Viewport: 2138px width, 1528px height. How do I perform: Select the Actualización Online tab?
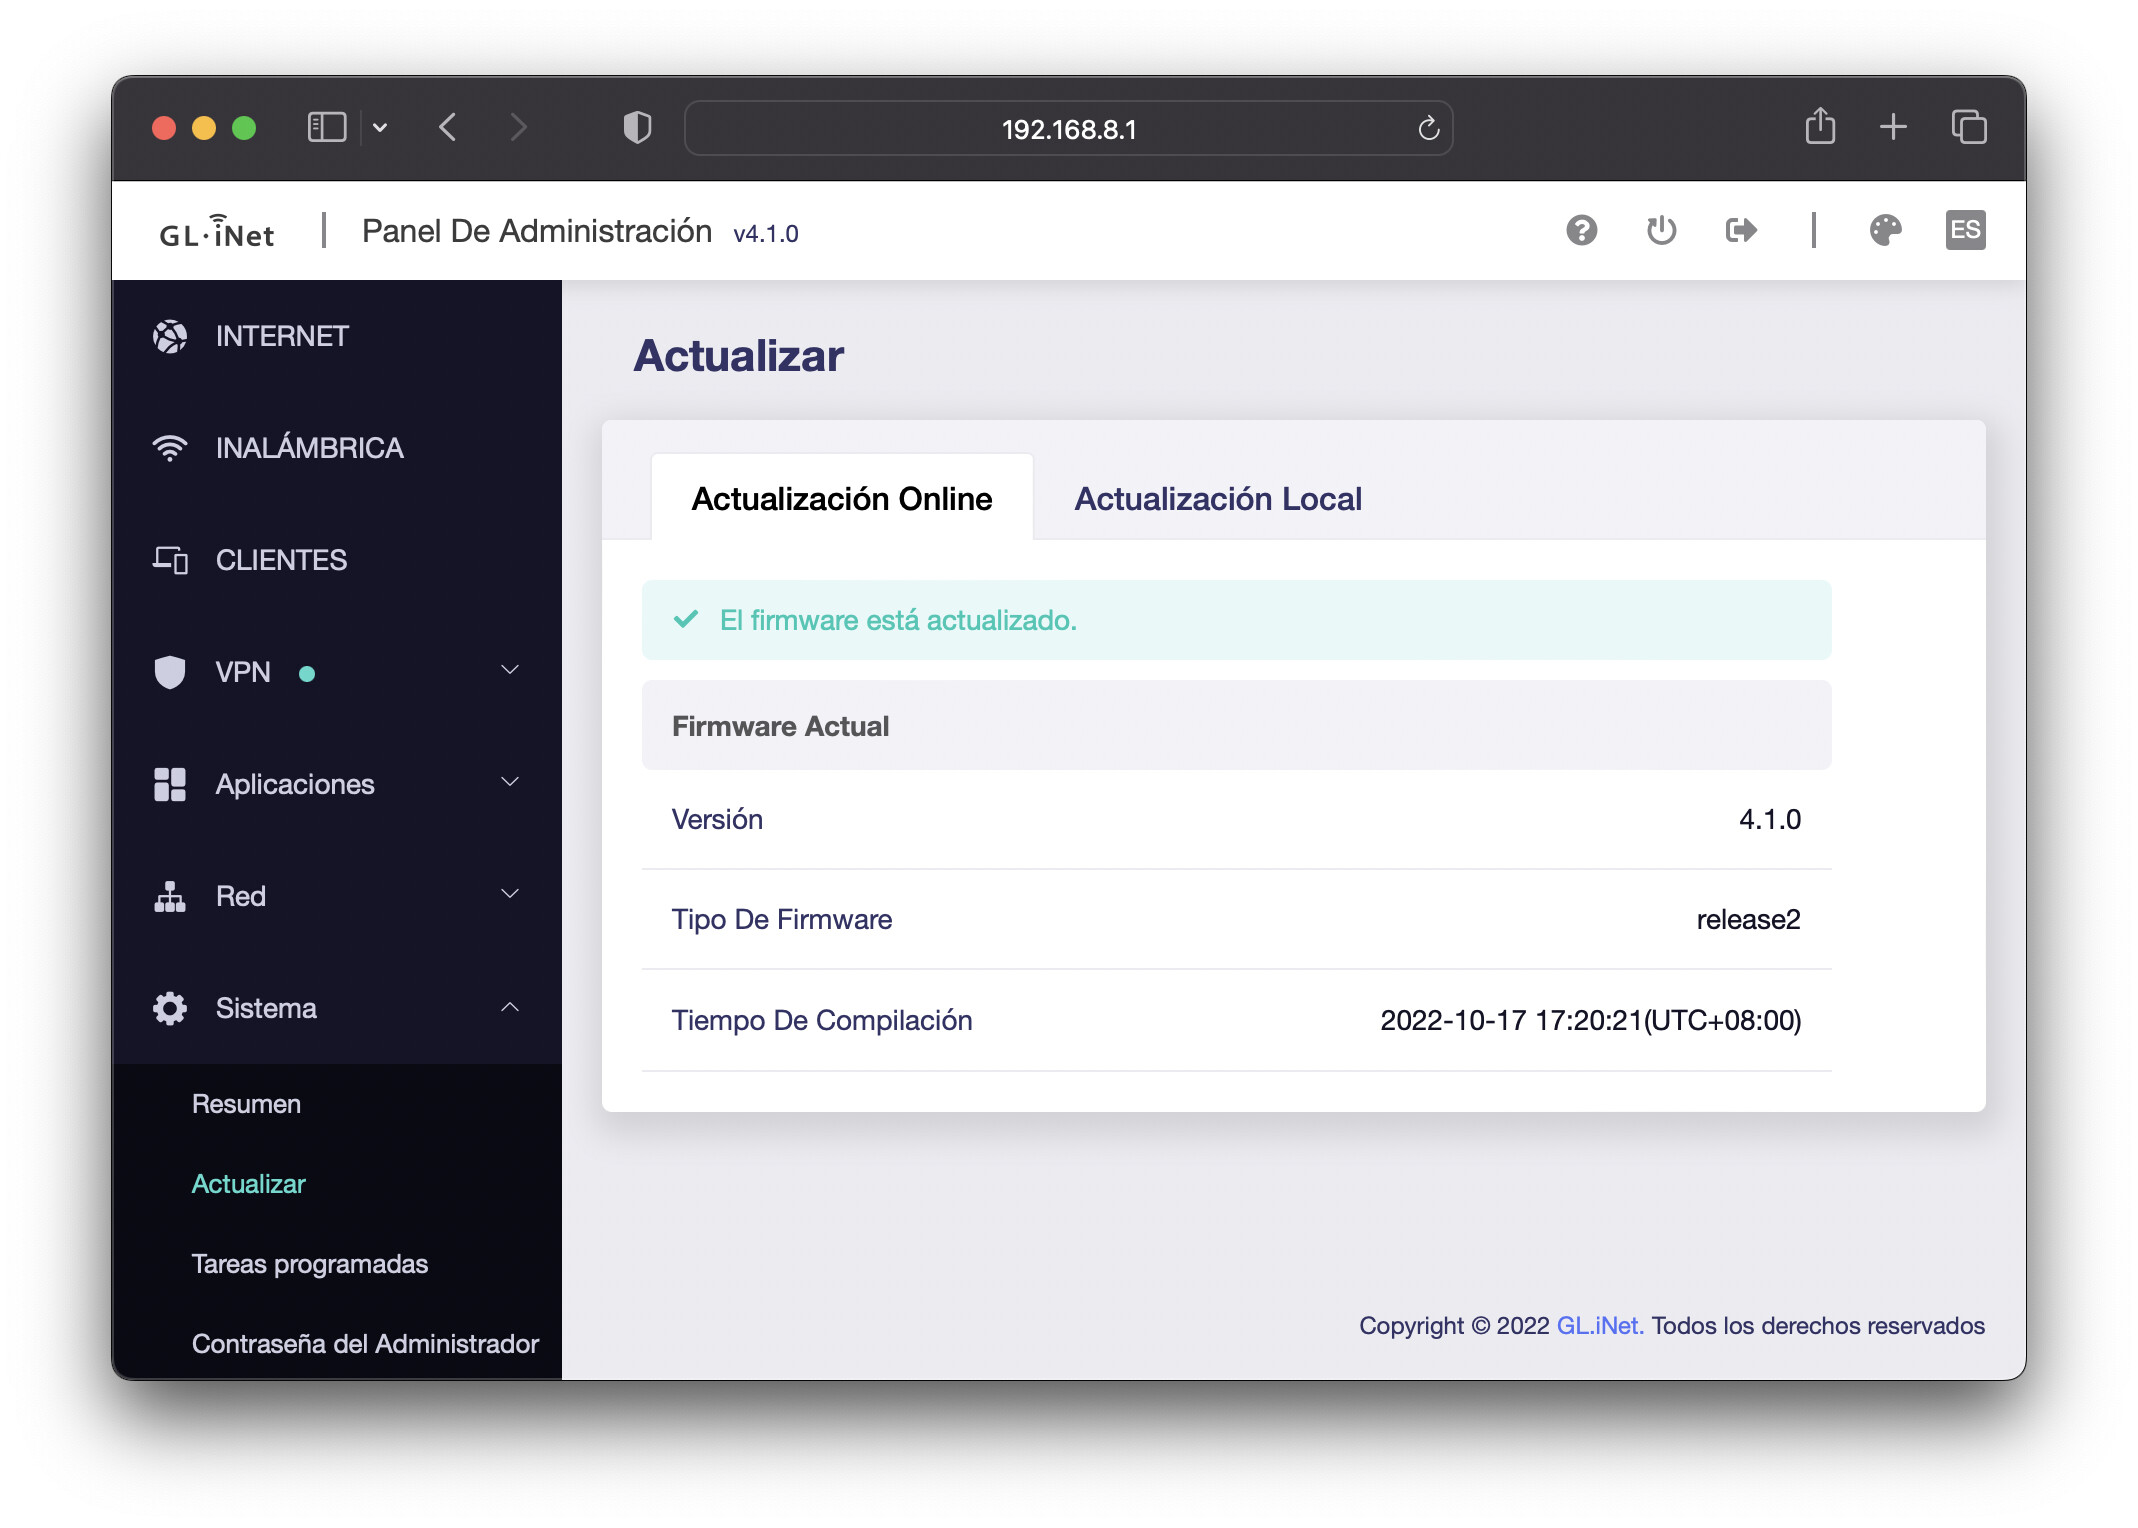(x=841, y=499)
